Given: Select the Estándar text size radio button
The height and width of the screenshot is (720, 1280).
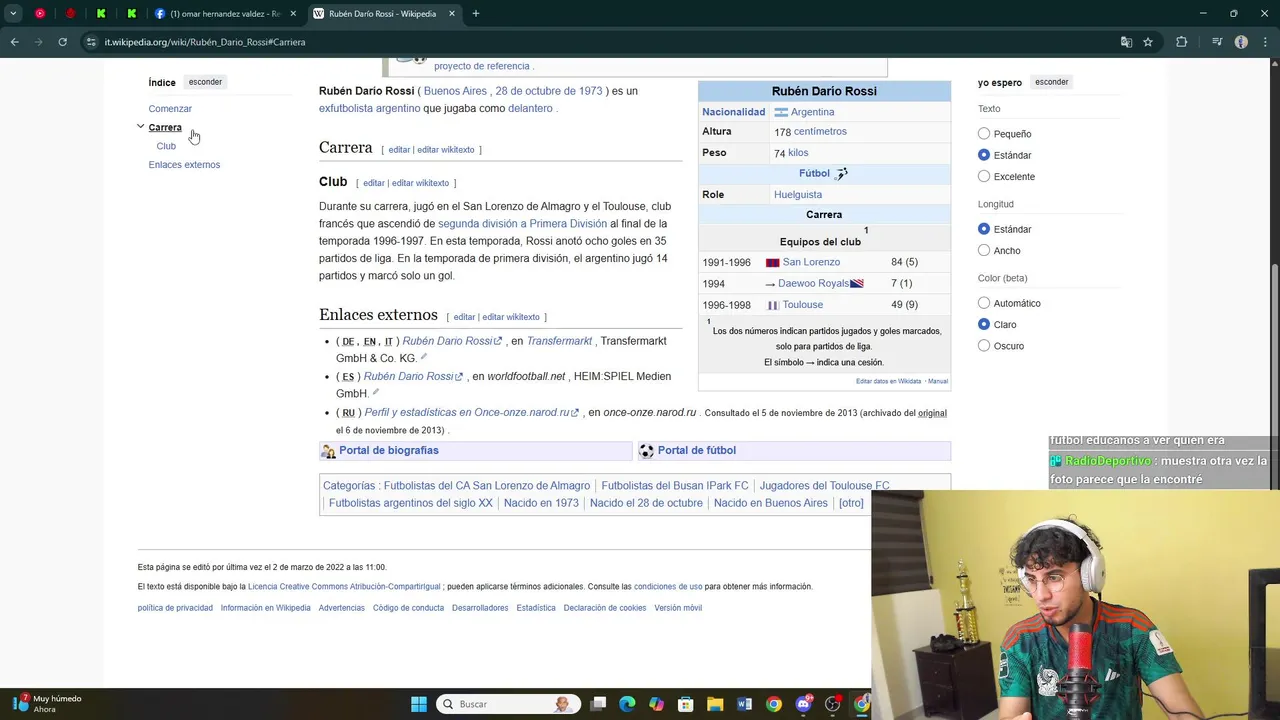Looking at the screenshot, I should point(984,155).
